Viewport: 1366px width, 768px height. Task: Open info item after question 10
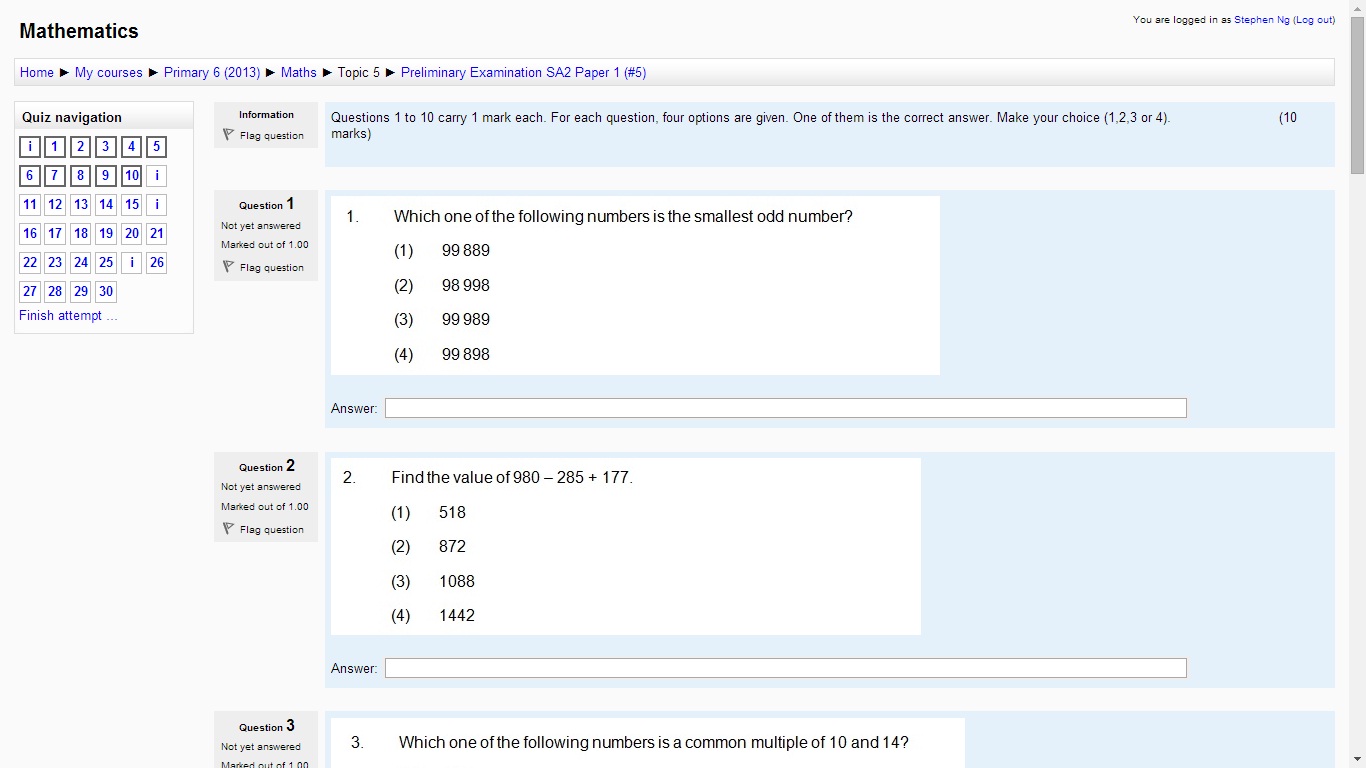point(157,176)
